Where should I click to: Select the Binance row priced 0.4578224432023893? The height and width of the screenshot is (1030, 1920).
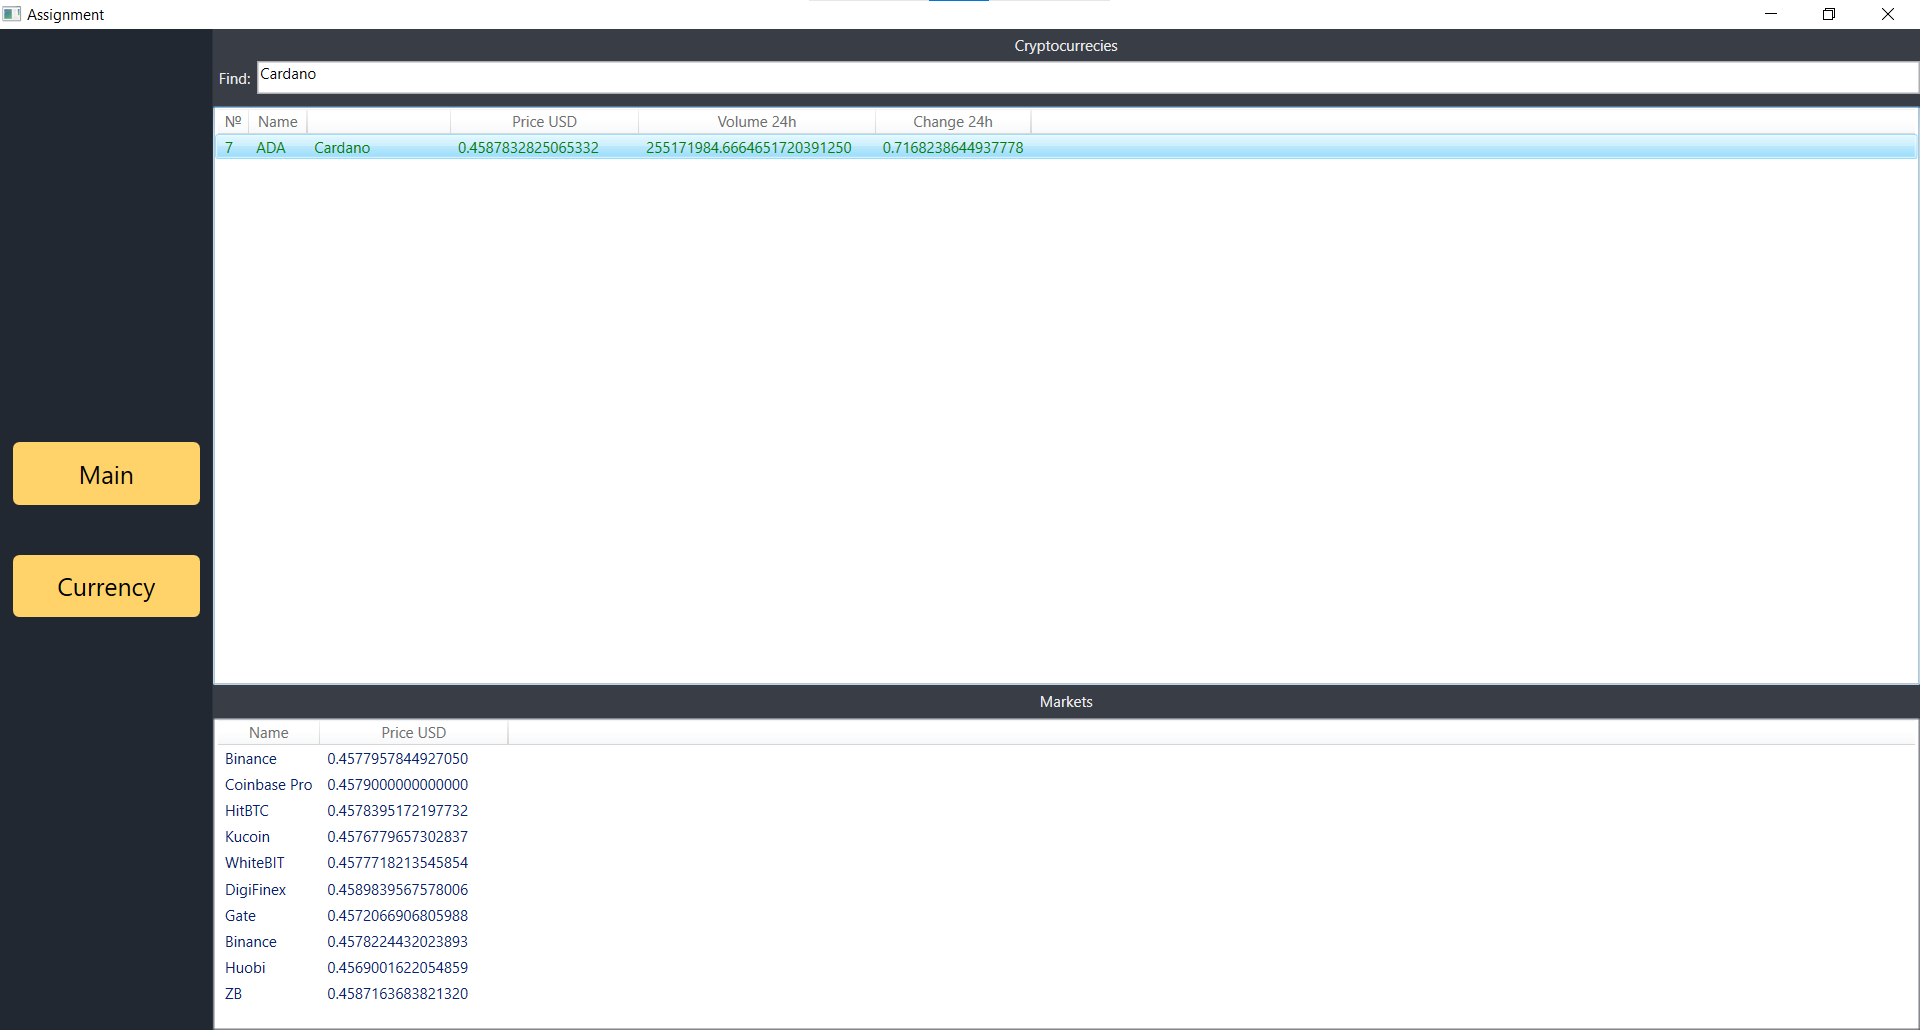[1066, 942]
